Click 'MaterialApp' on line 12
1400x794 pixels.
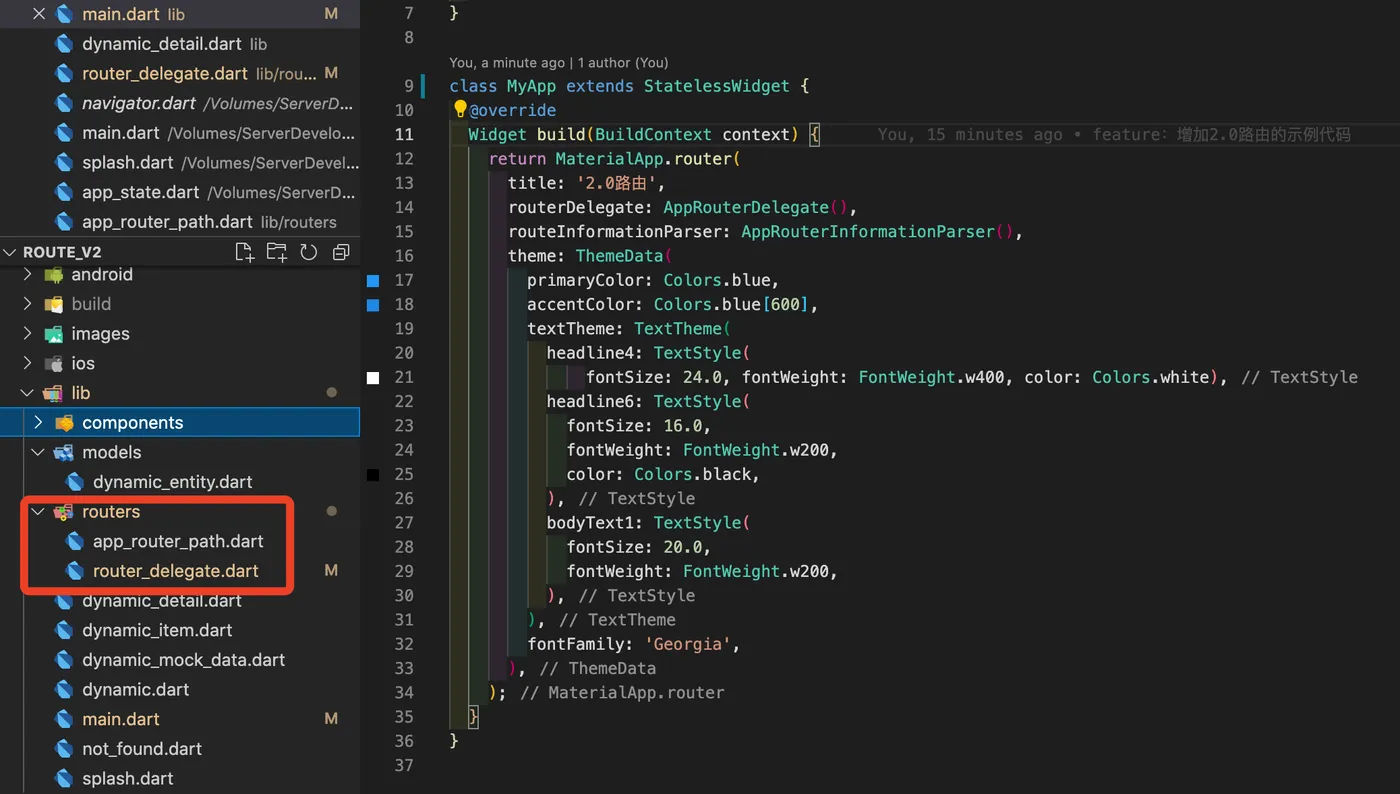click(x=609, y=159)
